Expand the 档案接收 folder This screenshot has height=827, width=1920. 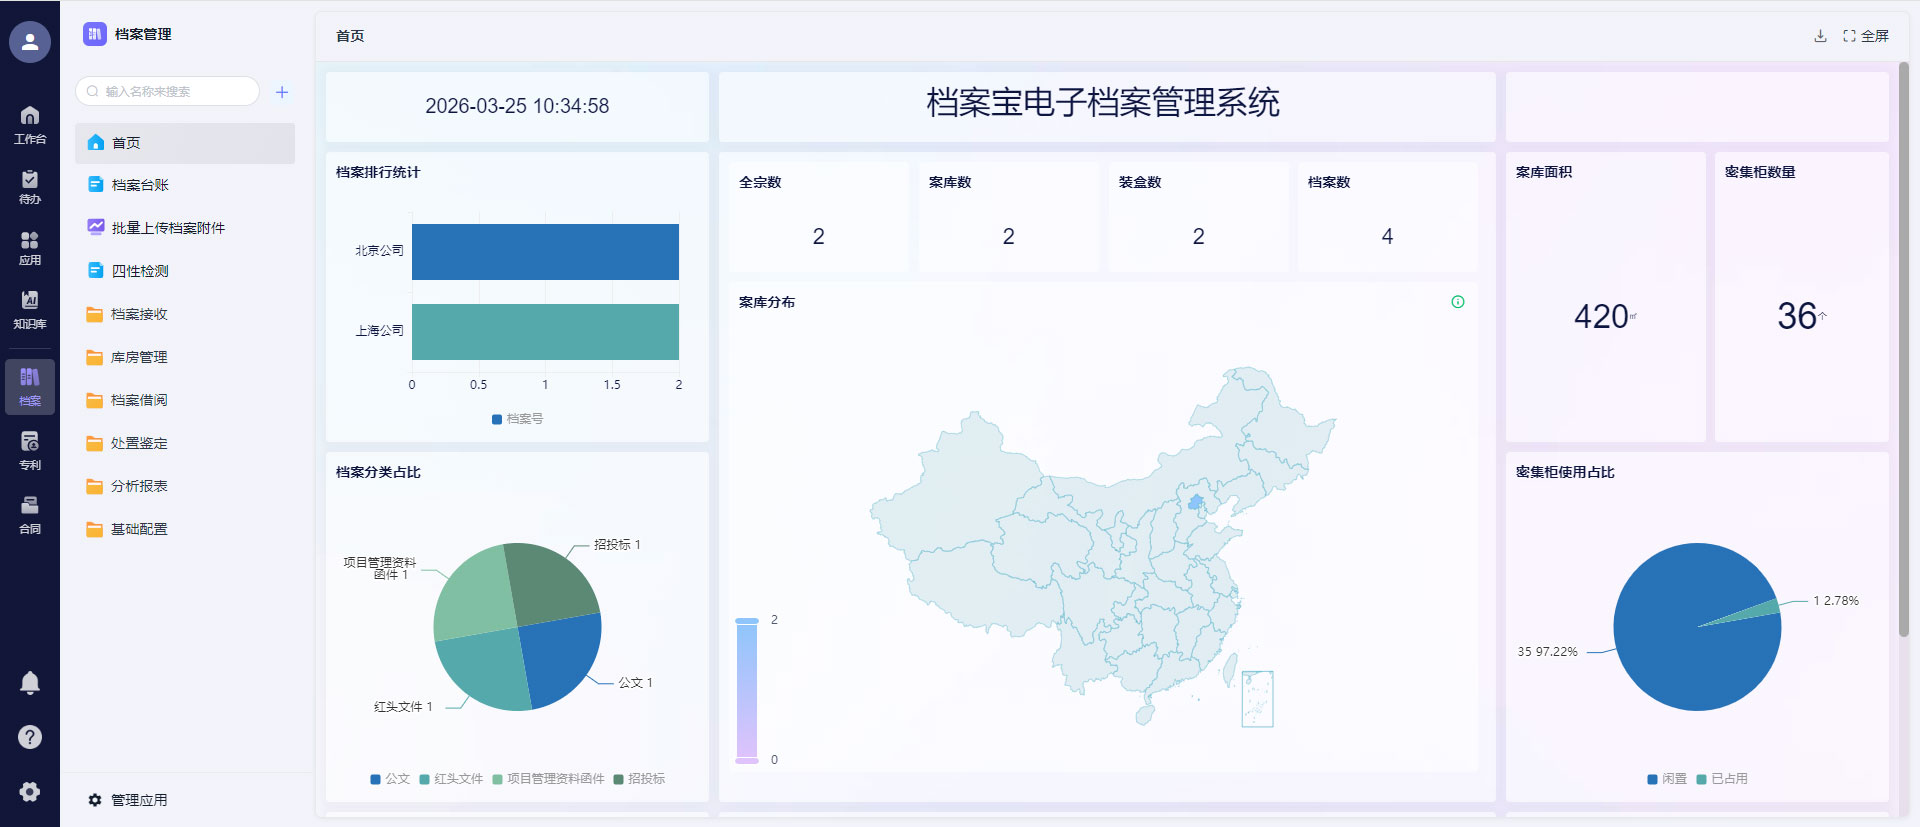click(139, 314)
